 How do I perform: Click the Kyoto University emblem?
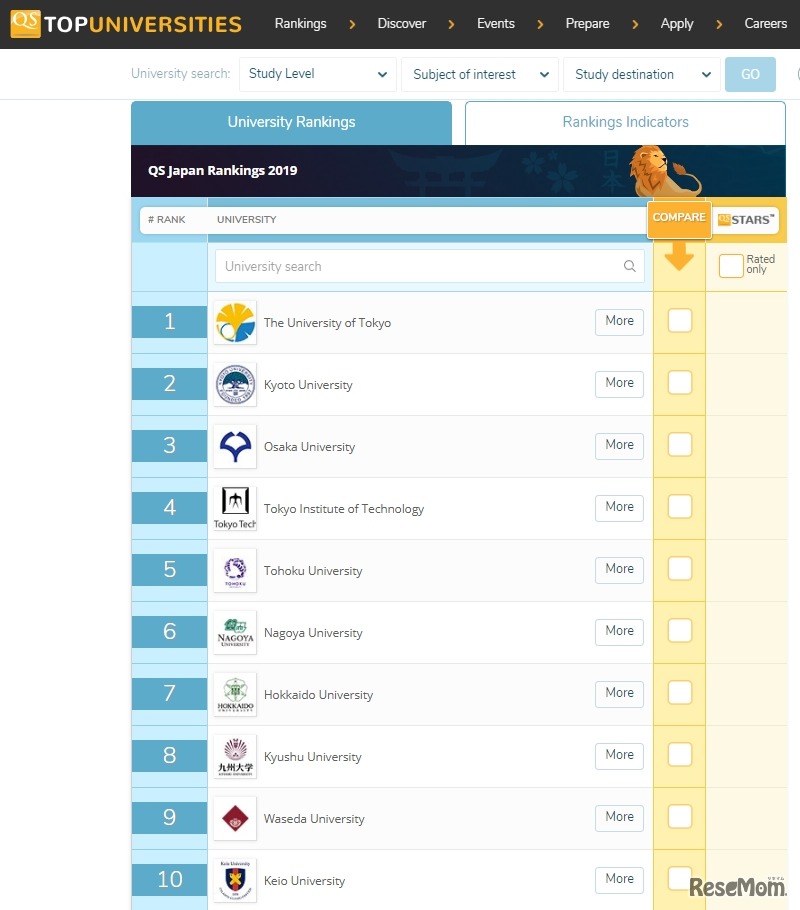(234, 383)
